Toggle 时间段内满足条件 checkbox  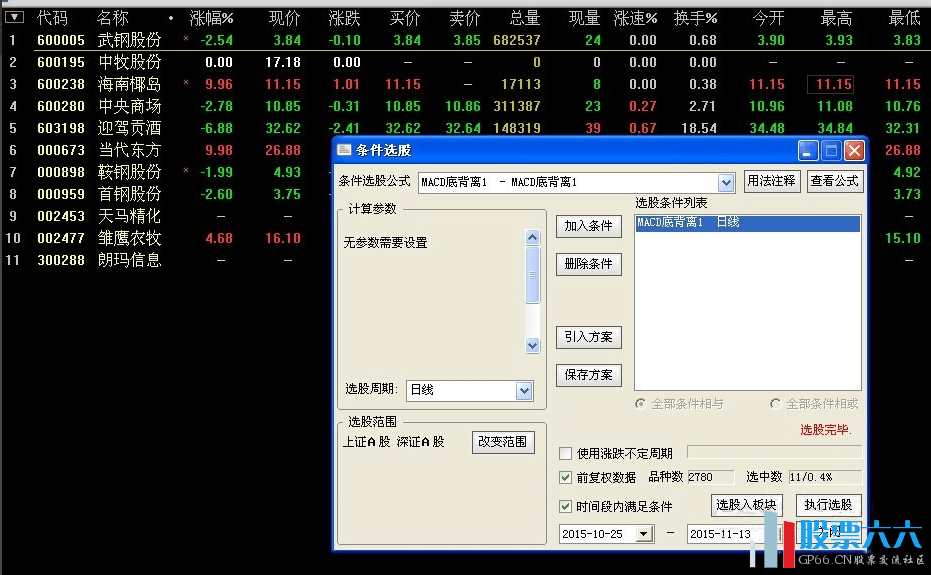tap(566, 507)
